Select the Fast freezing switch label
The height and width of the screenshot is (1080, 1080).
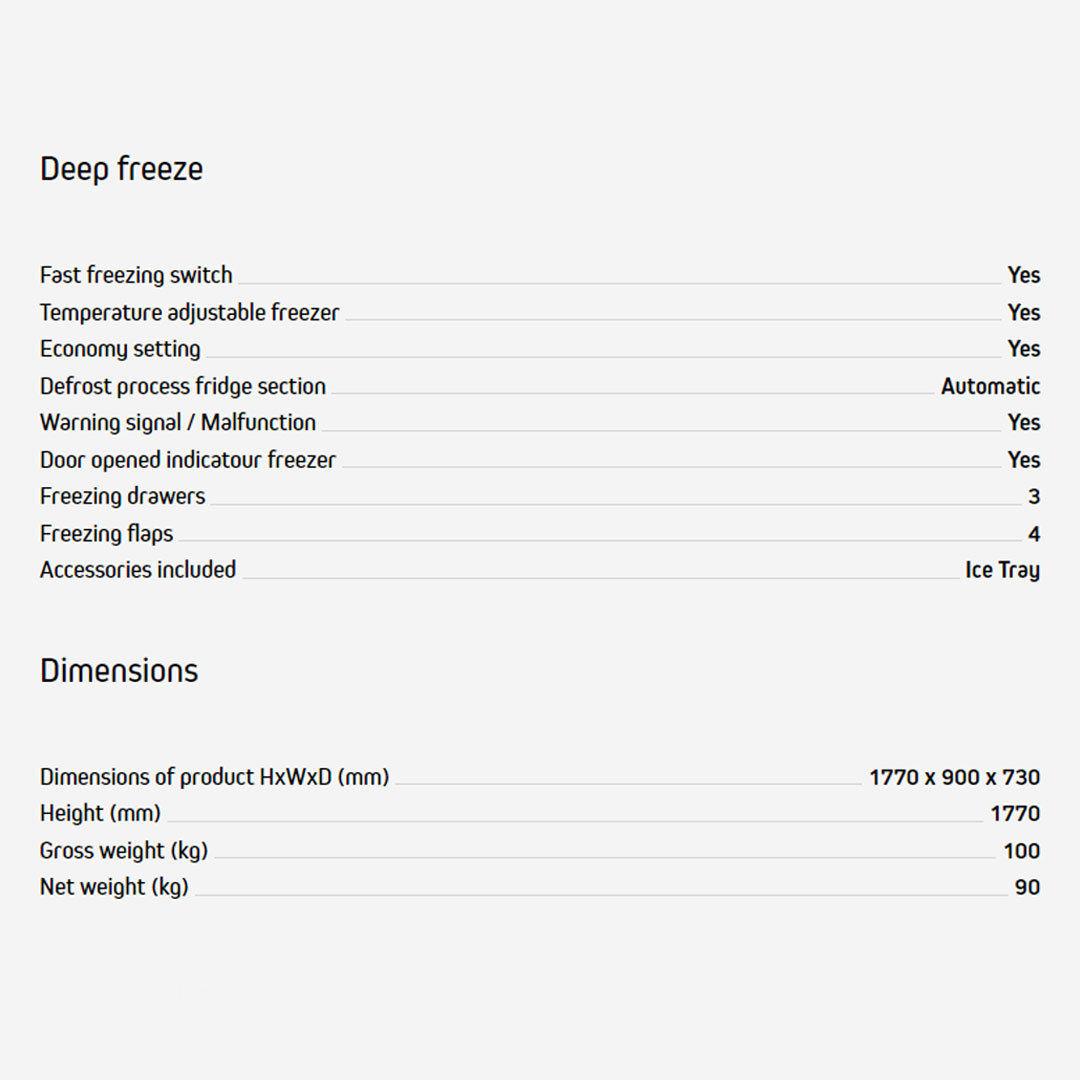pos(136,275)
